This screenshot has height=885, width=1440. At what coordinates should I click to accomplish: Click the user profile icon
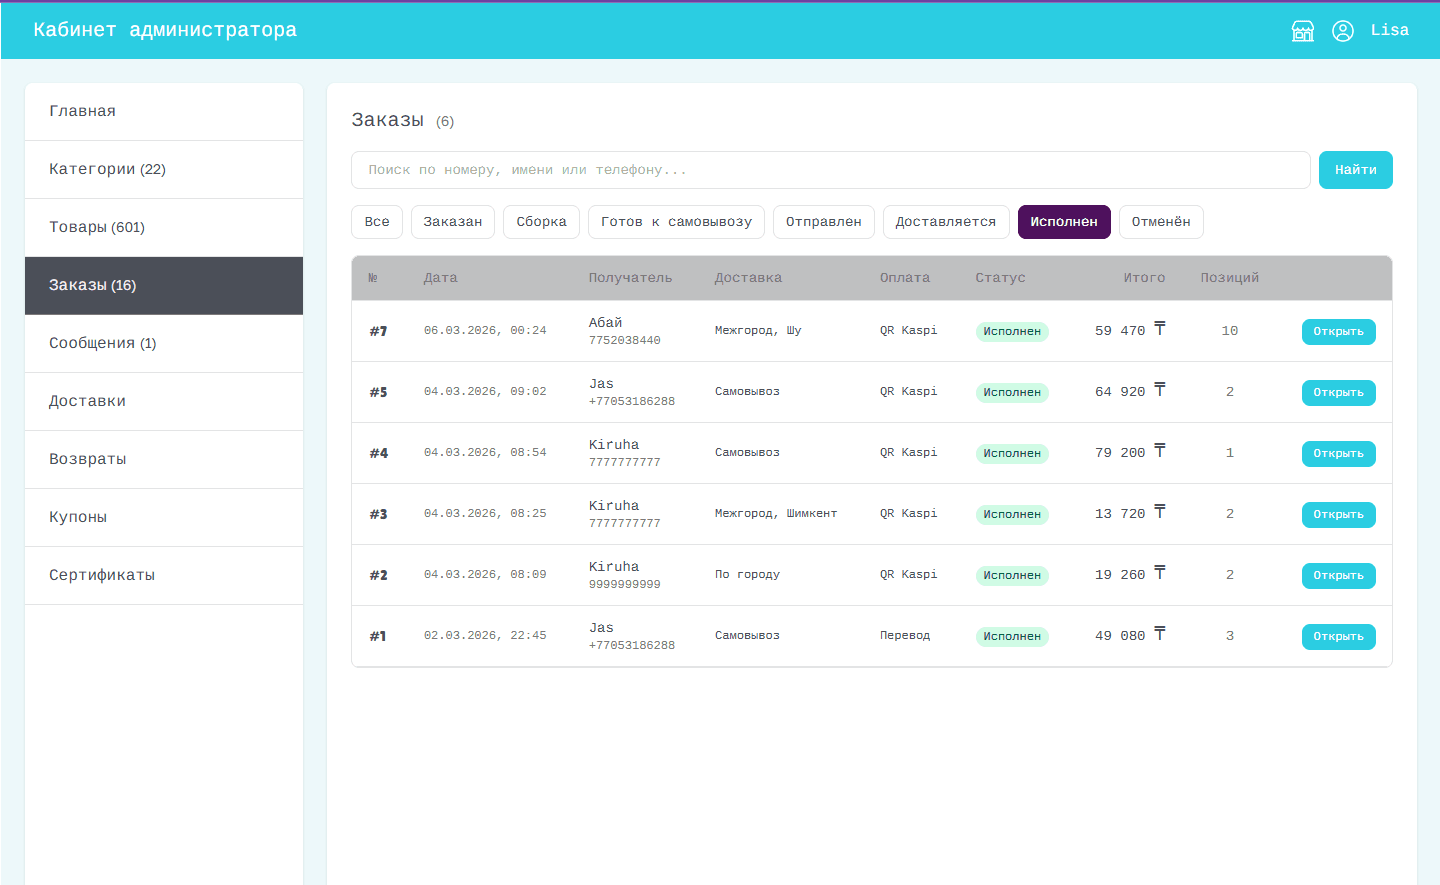[1342, 31]
